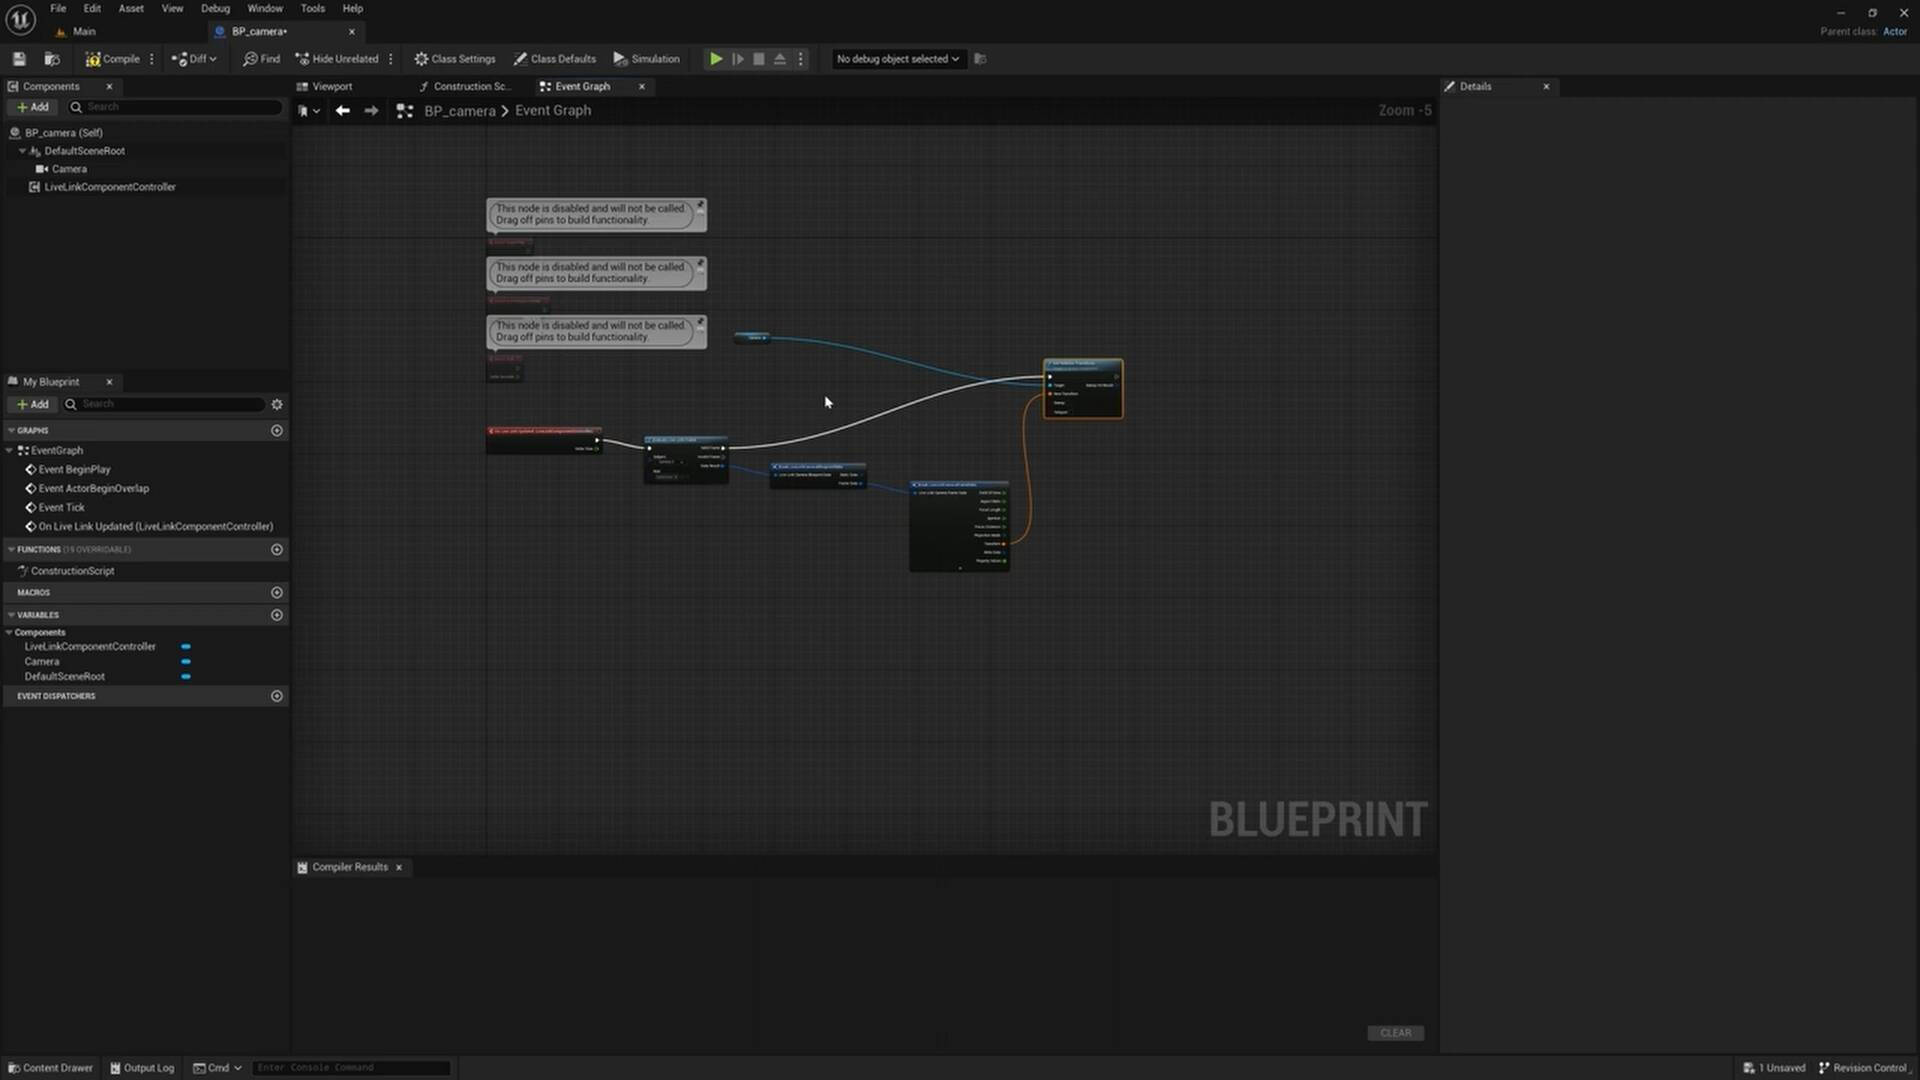Open the Asset menu
This screenshot has height=1080, width=1920.
point(131,8)
